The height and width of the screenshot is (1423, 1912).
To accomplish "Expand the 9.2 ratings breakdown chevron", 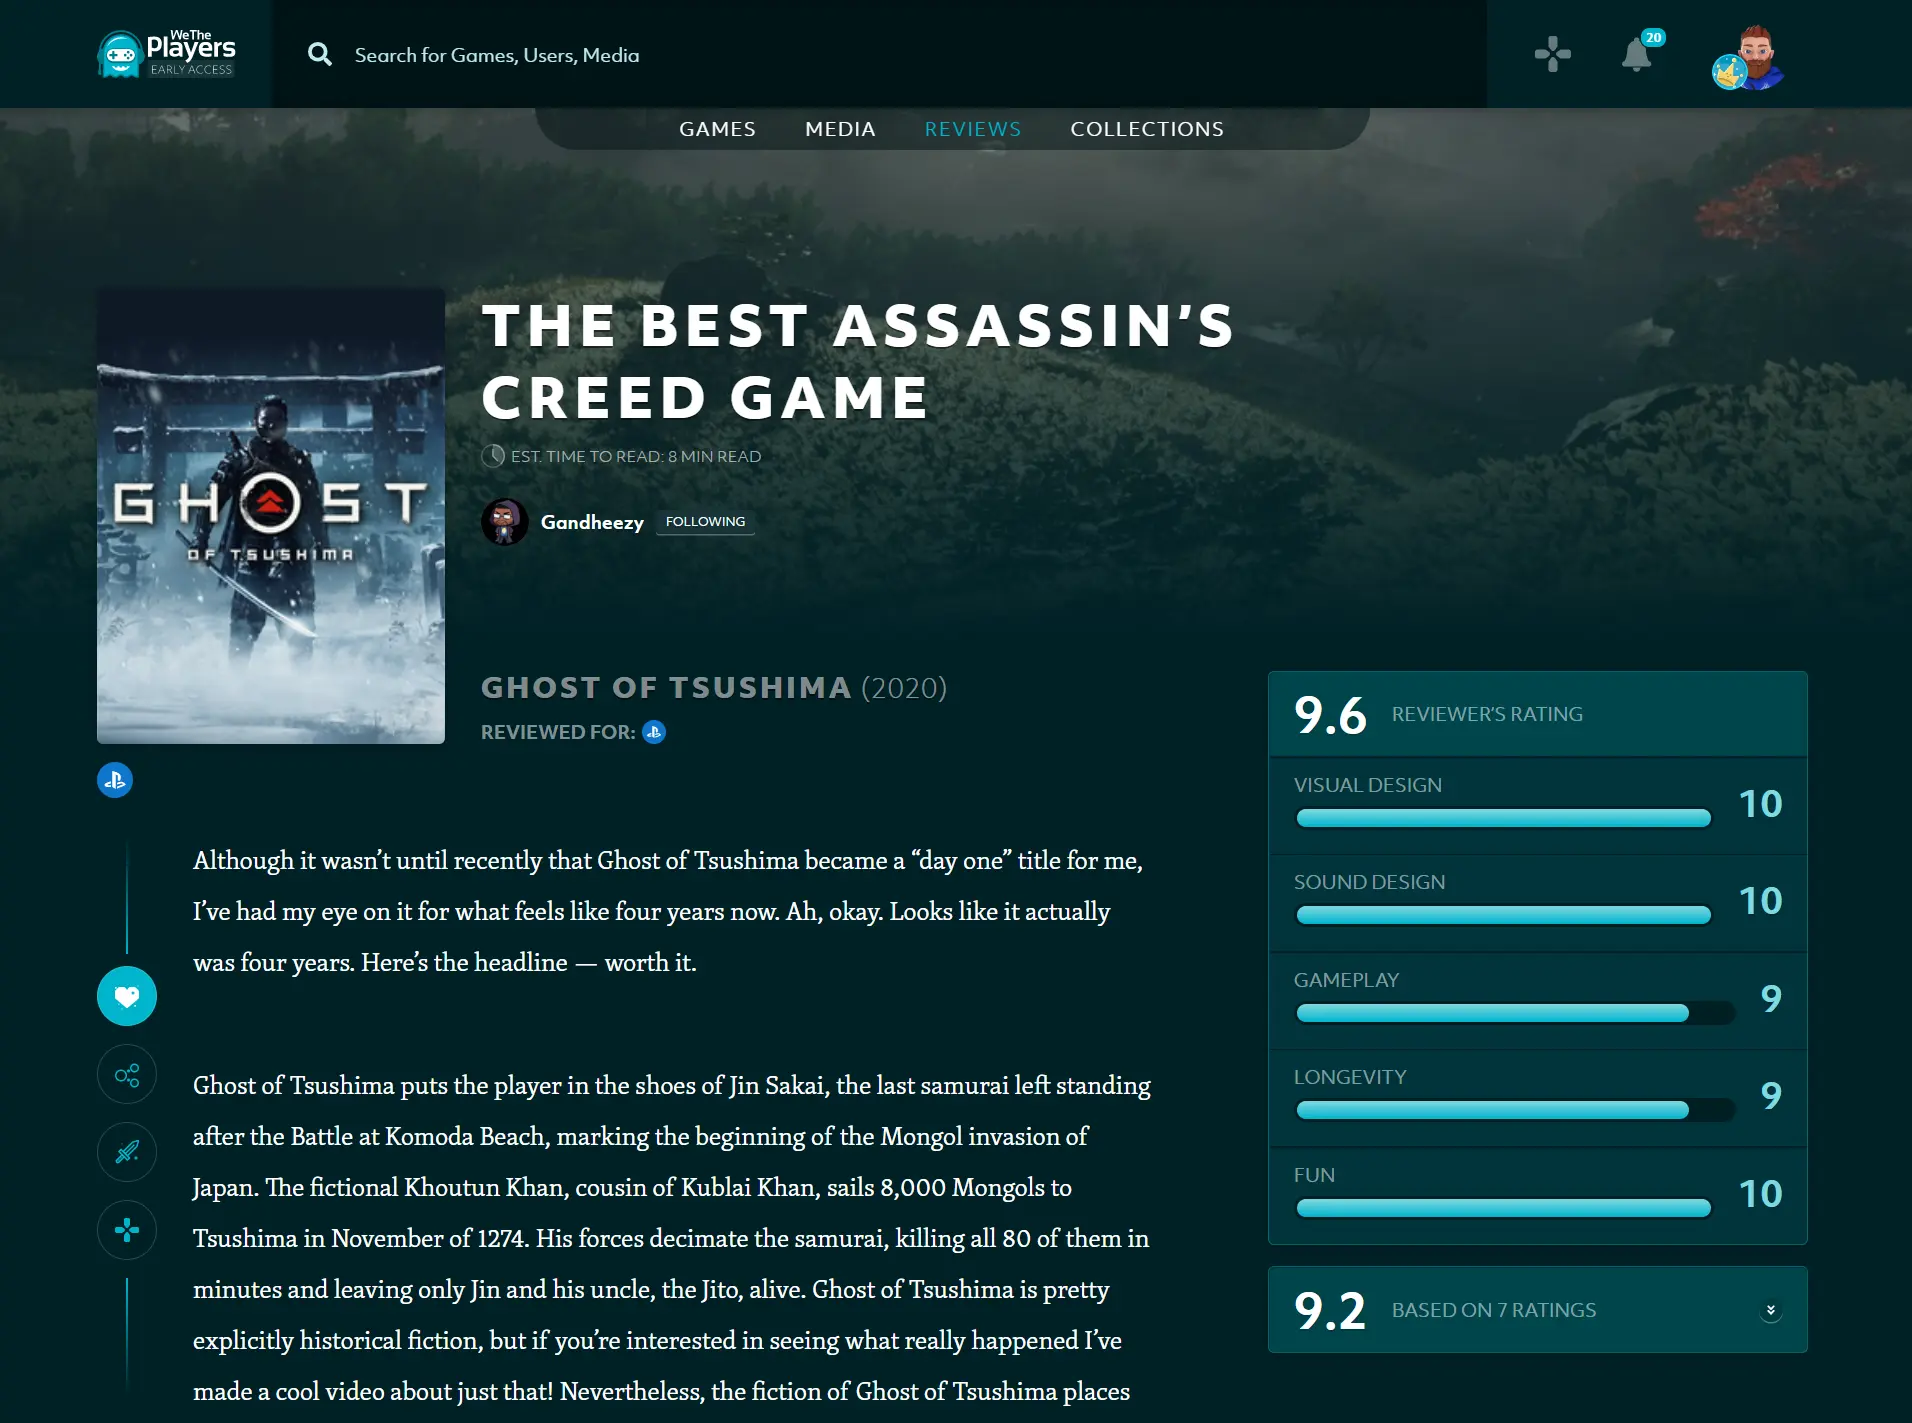I will (x=1770, y=1310).
